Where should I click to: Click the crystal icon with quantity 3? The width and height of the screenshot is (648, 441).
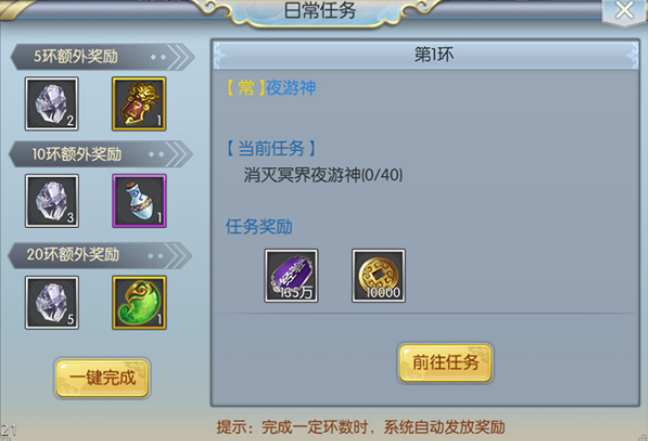(x=52, y=201)
